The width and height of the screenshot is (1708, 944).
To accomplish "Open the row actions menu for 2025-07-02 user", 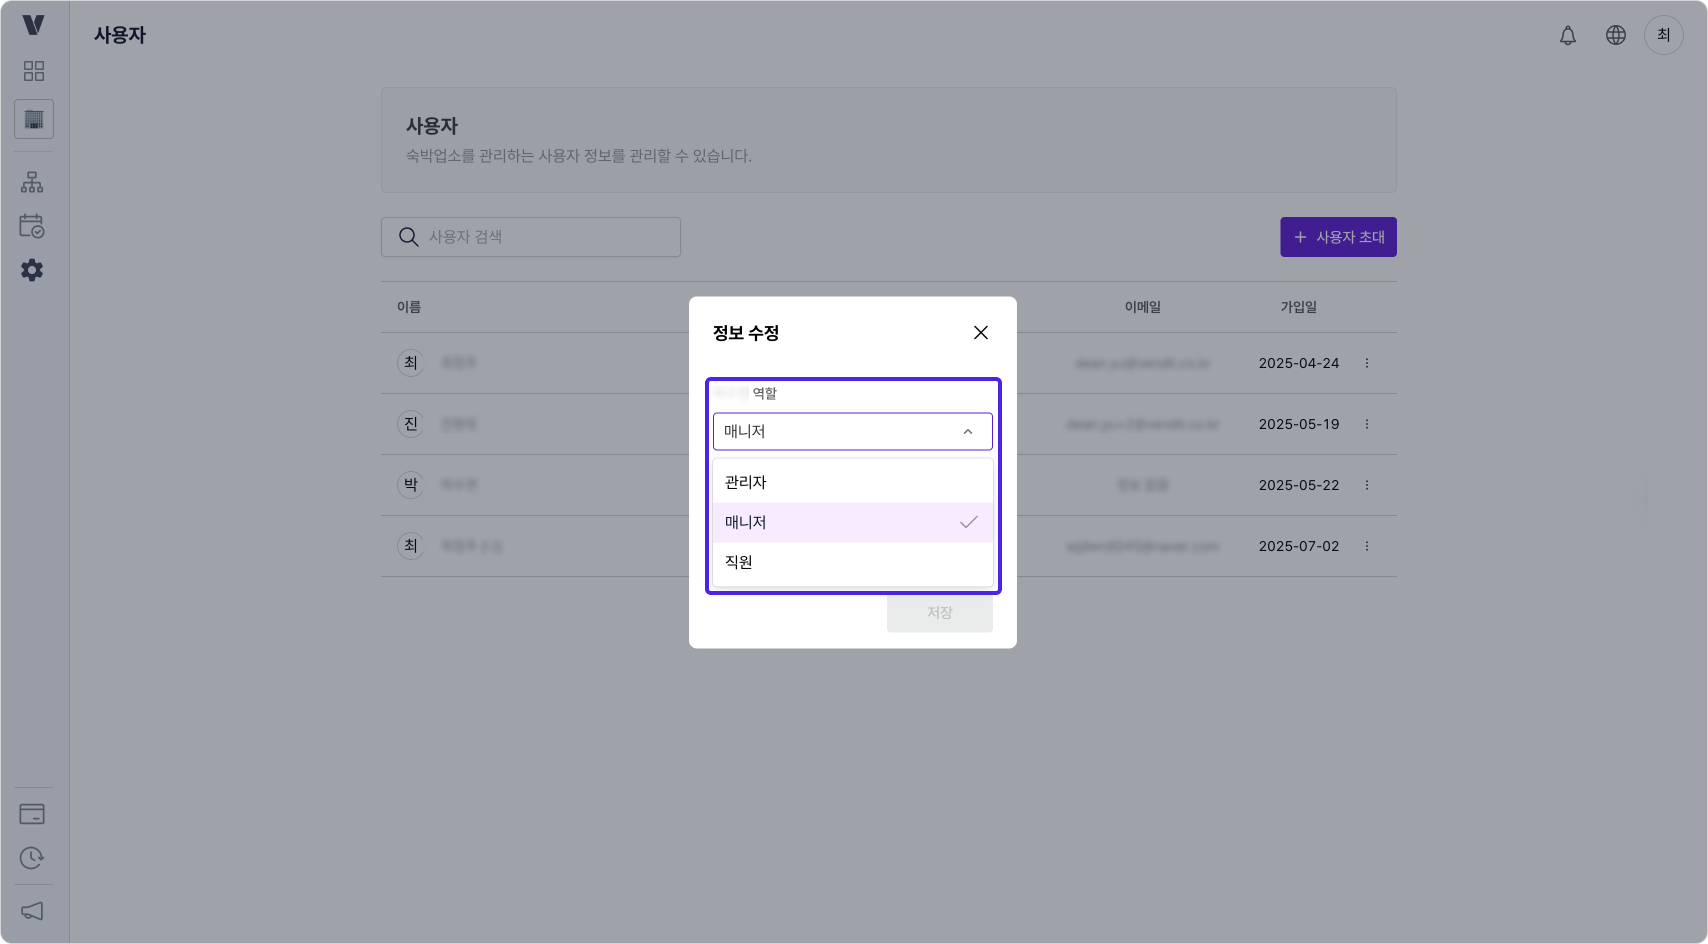I will click(1367, 546).
